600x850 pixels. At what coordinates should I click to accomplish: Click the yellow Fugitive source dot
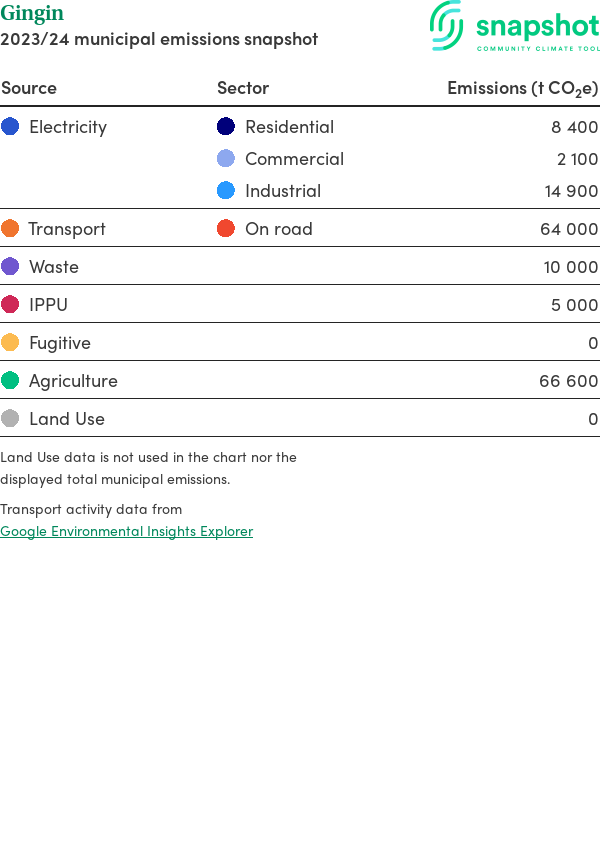(10, 342)
